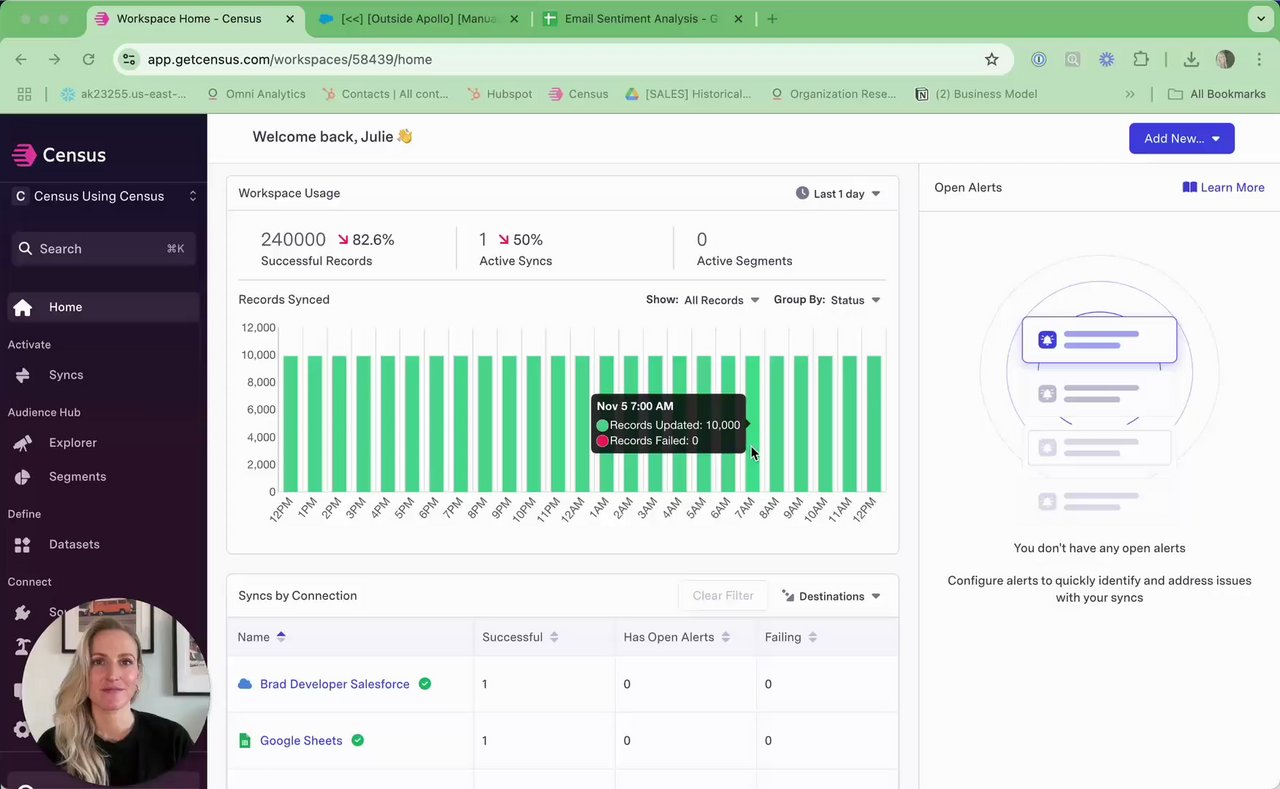Select the Segments pie icon
Viewport: 1280px width, 789px height.
[23, 477]
